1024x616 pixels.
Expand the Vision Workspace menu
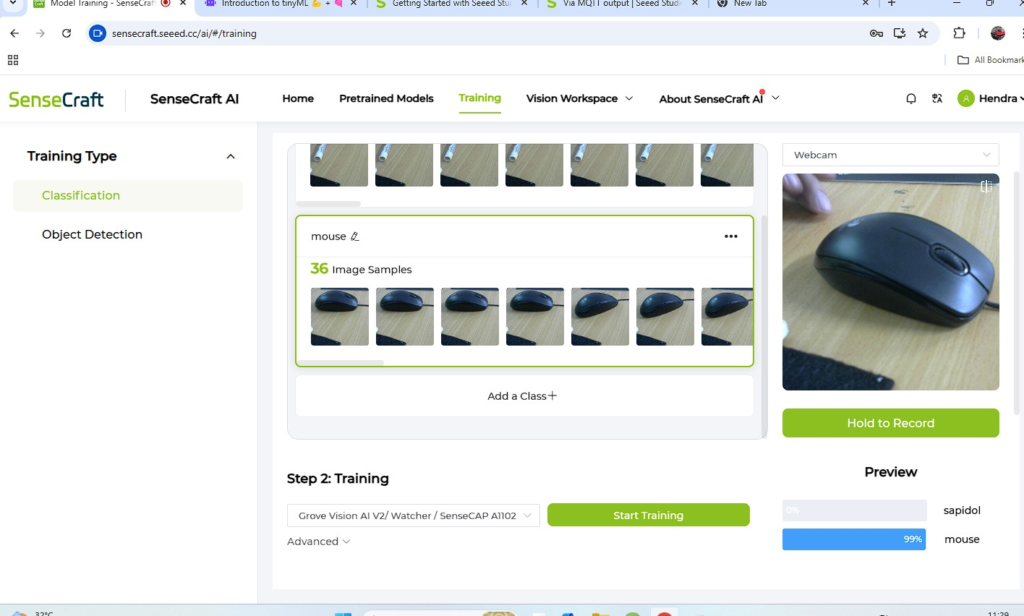pyautogui.click(x=579, y=99)
